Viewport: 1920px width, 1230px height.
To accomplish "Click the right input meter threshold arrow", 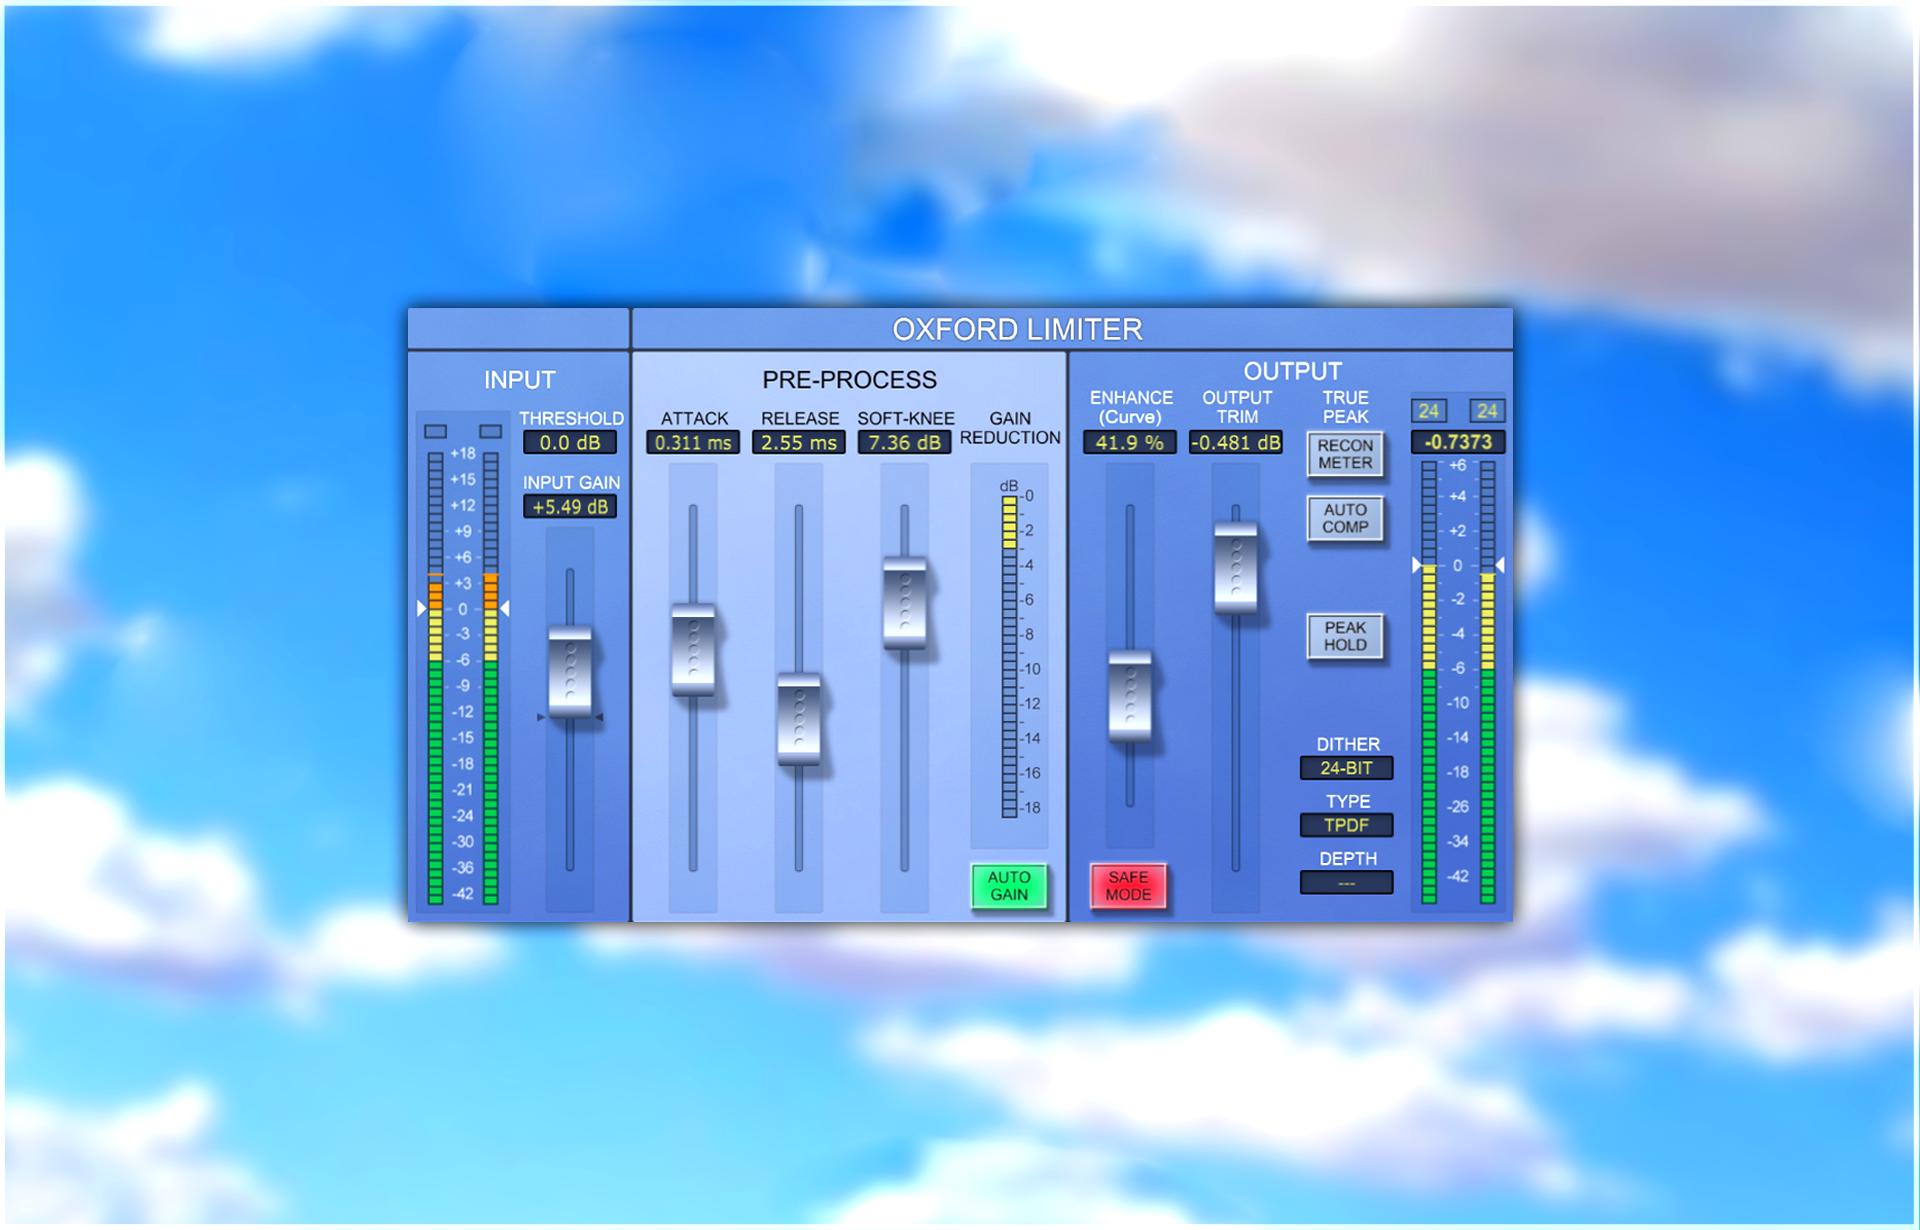I will (505, 608).
